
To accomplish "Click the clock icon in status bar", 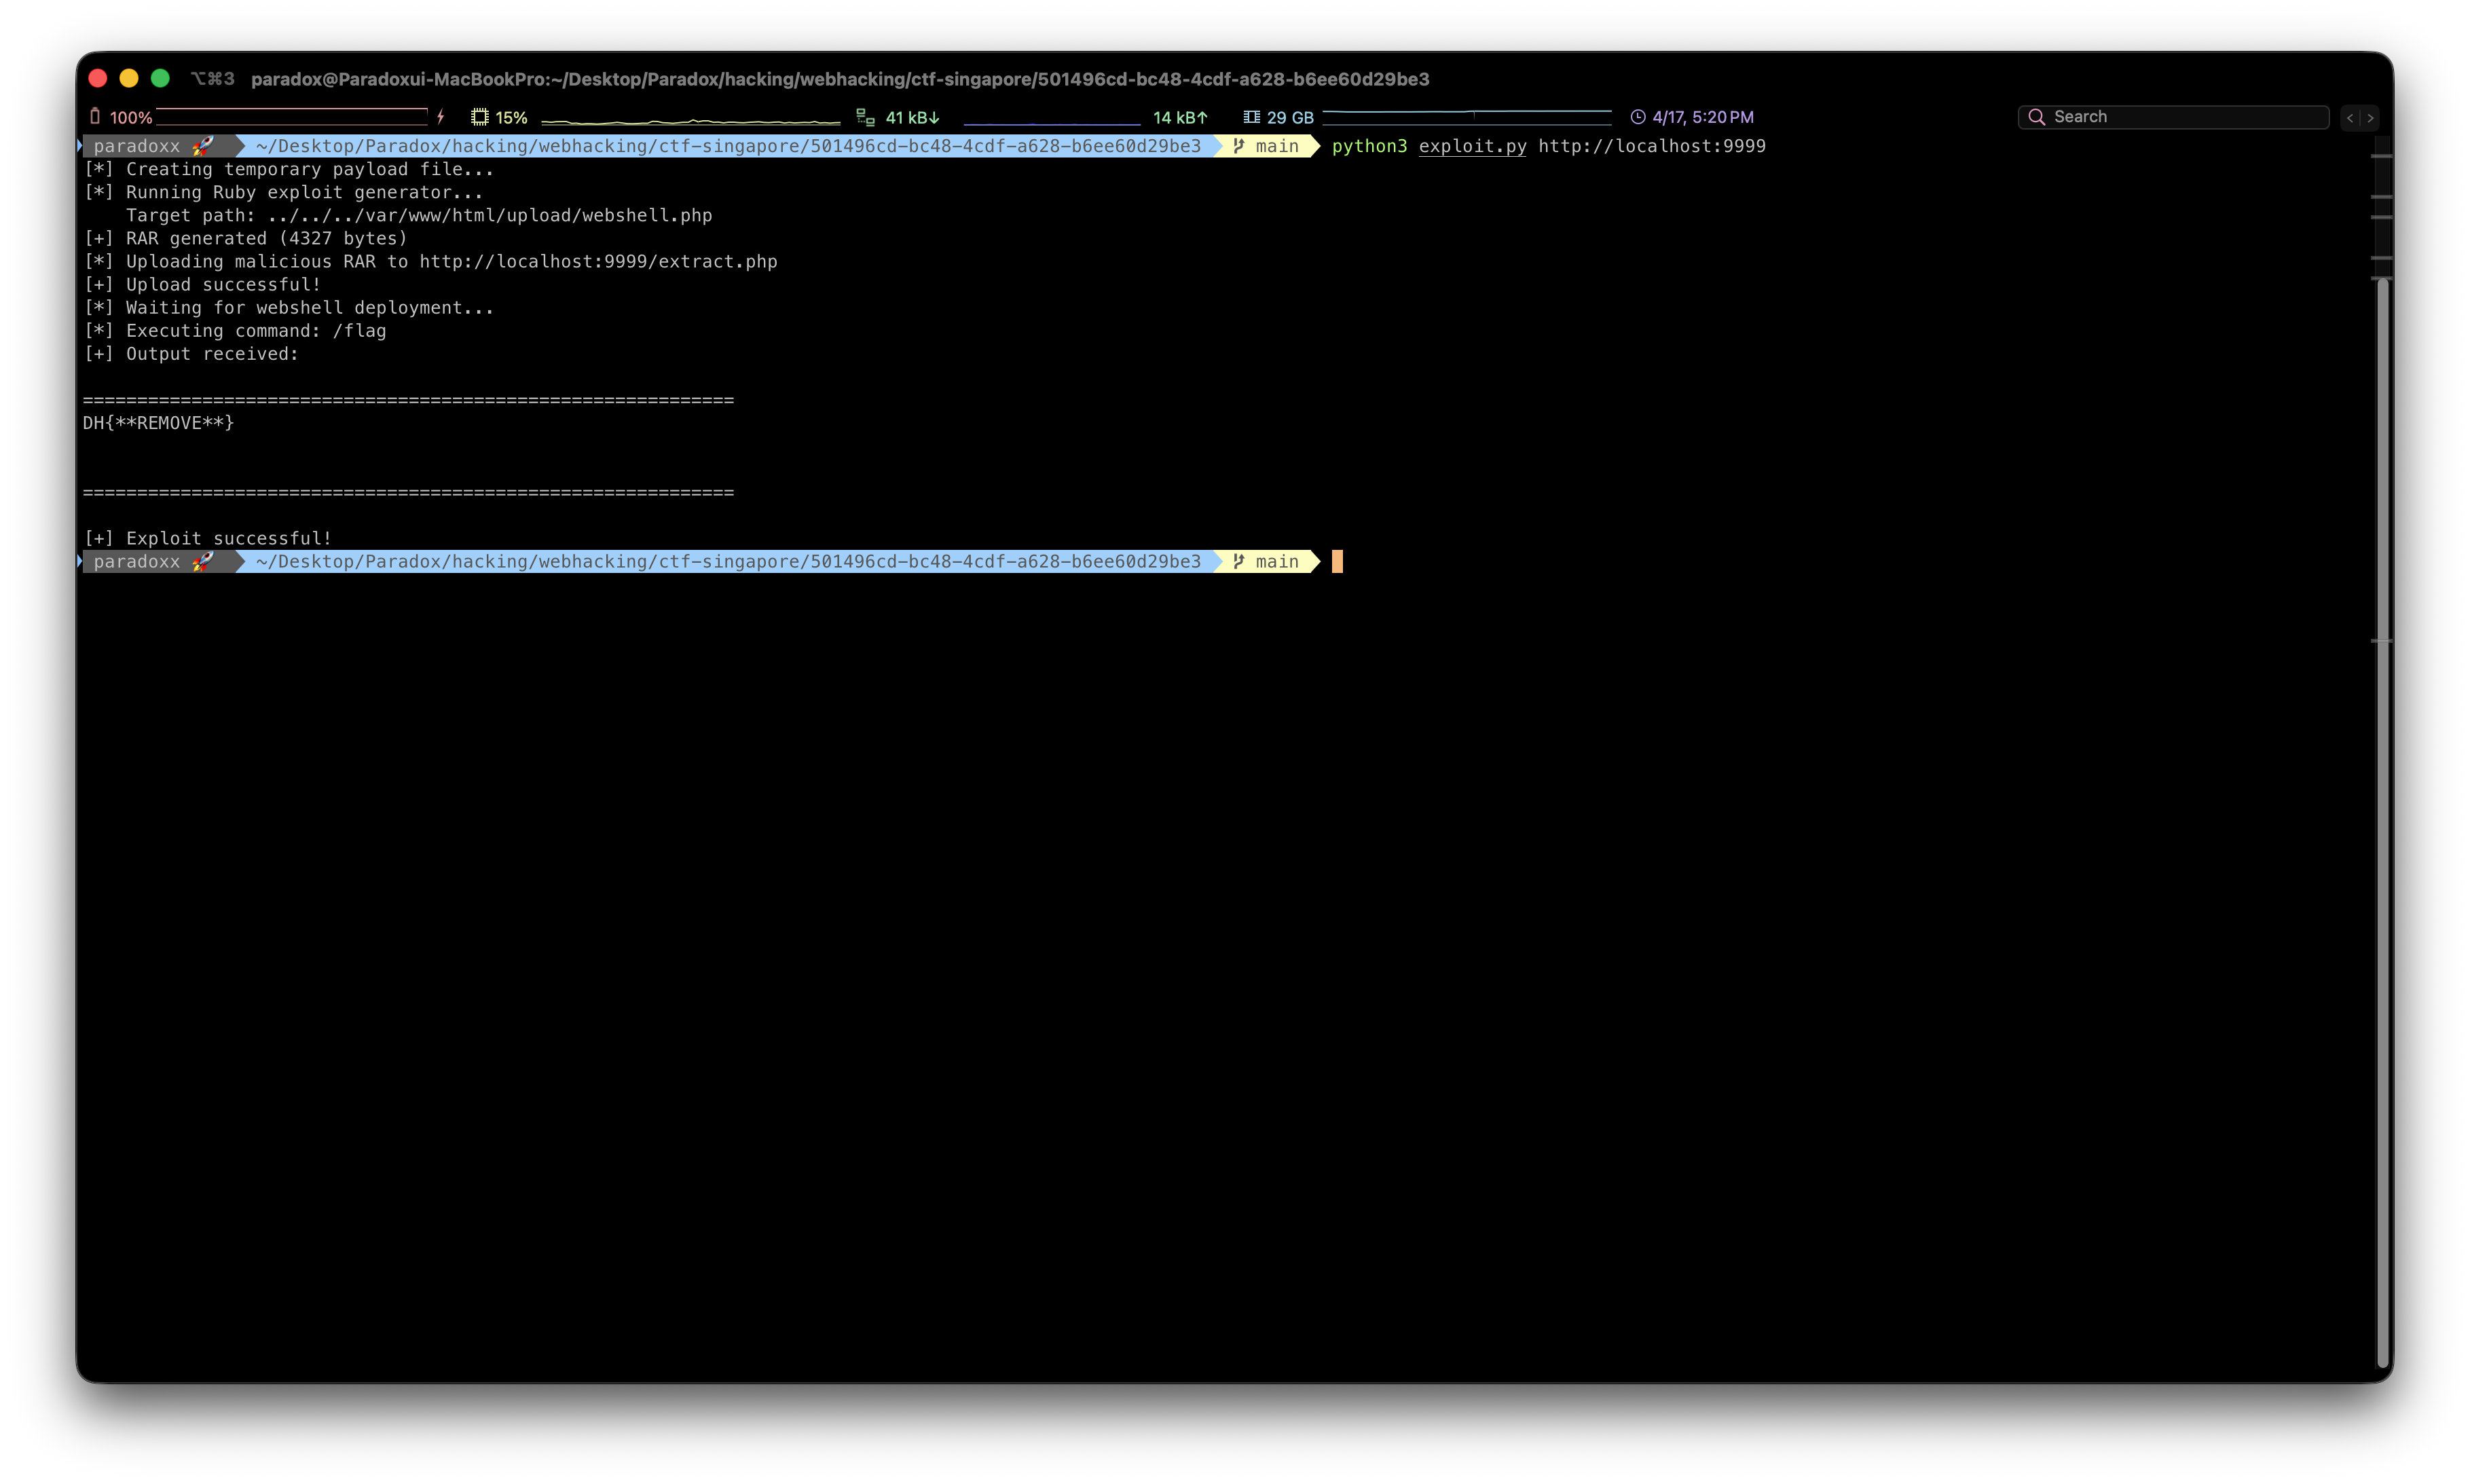I will pos(1638,117).
